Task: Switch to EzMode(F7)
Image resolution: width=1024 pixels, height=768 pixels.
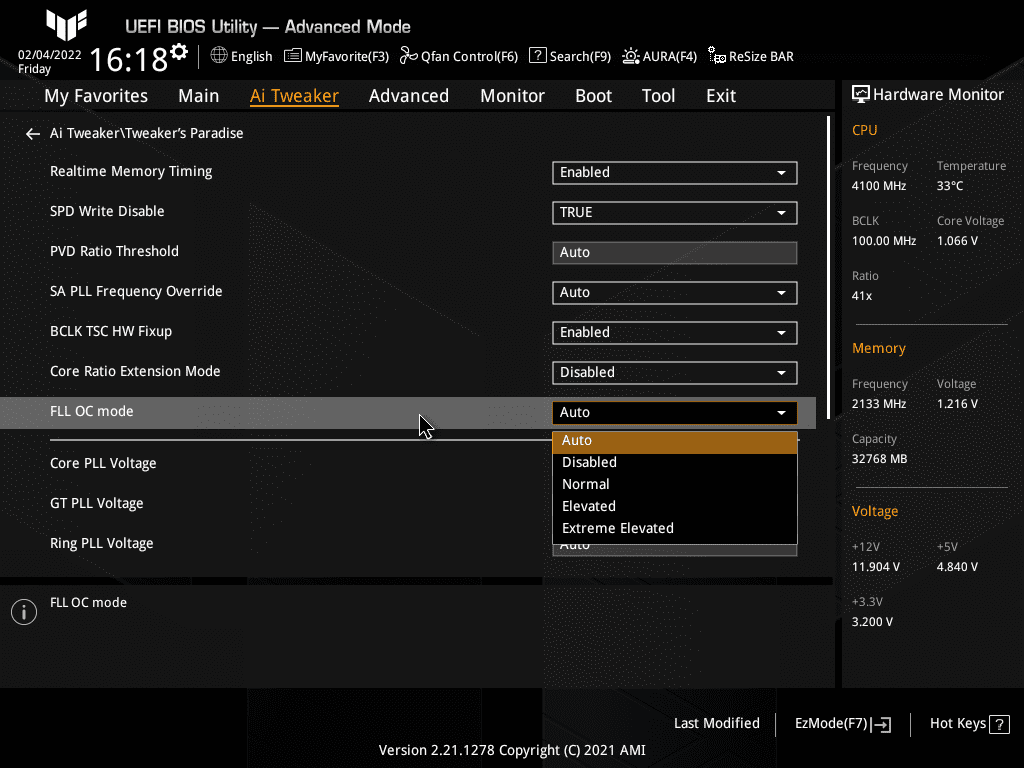Action: pyautogui.click(x=843, y=724)
